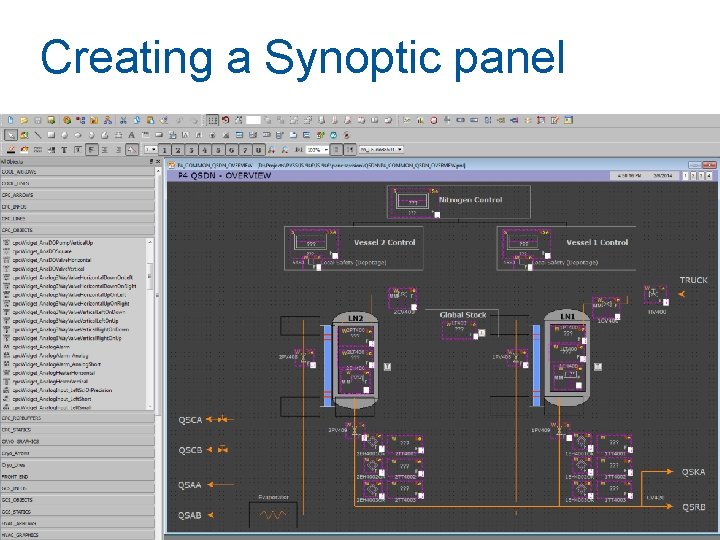Select the Text 'A' tool
The height and width of the screenshot is (540, 720).
pyautogui.click(x=131, y=135)
